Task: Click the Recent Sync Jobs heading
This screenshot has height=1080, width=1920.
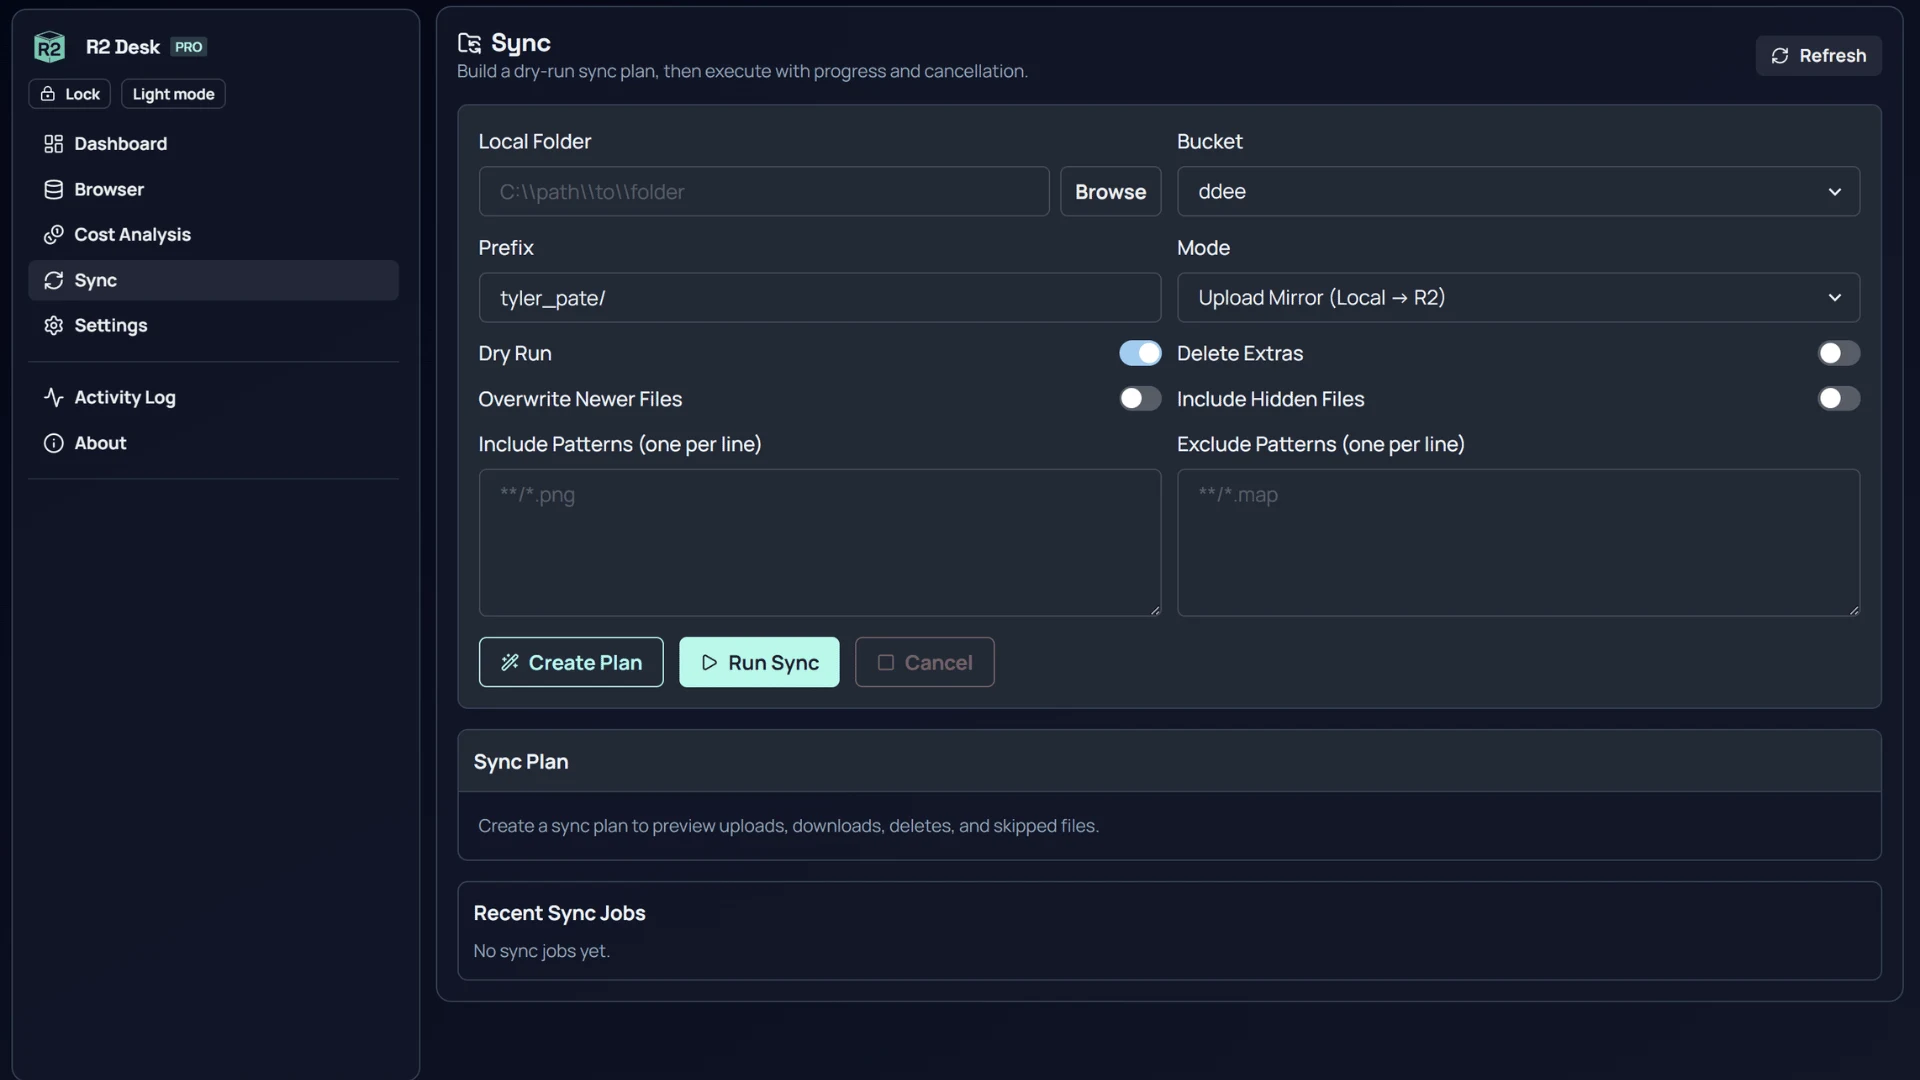Action: tap(559, 913)
